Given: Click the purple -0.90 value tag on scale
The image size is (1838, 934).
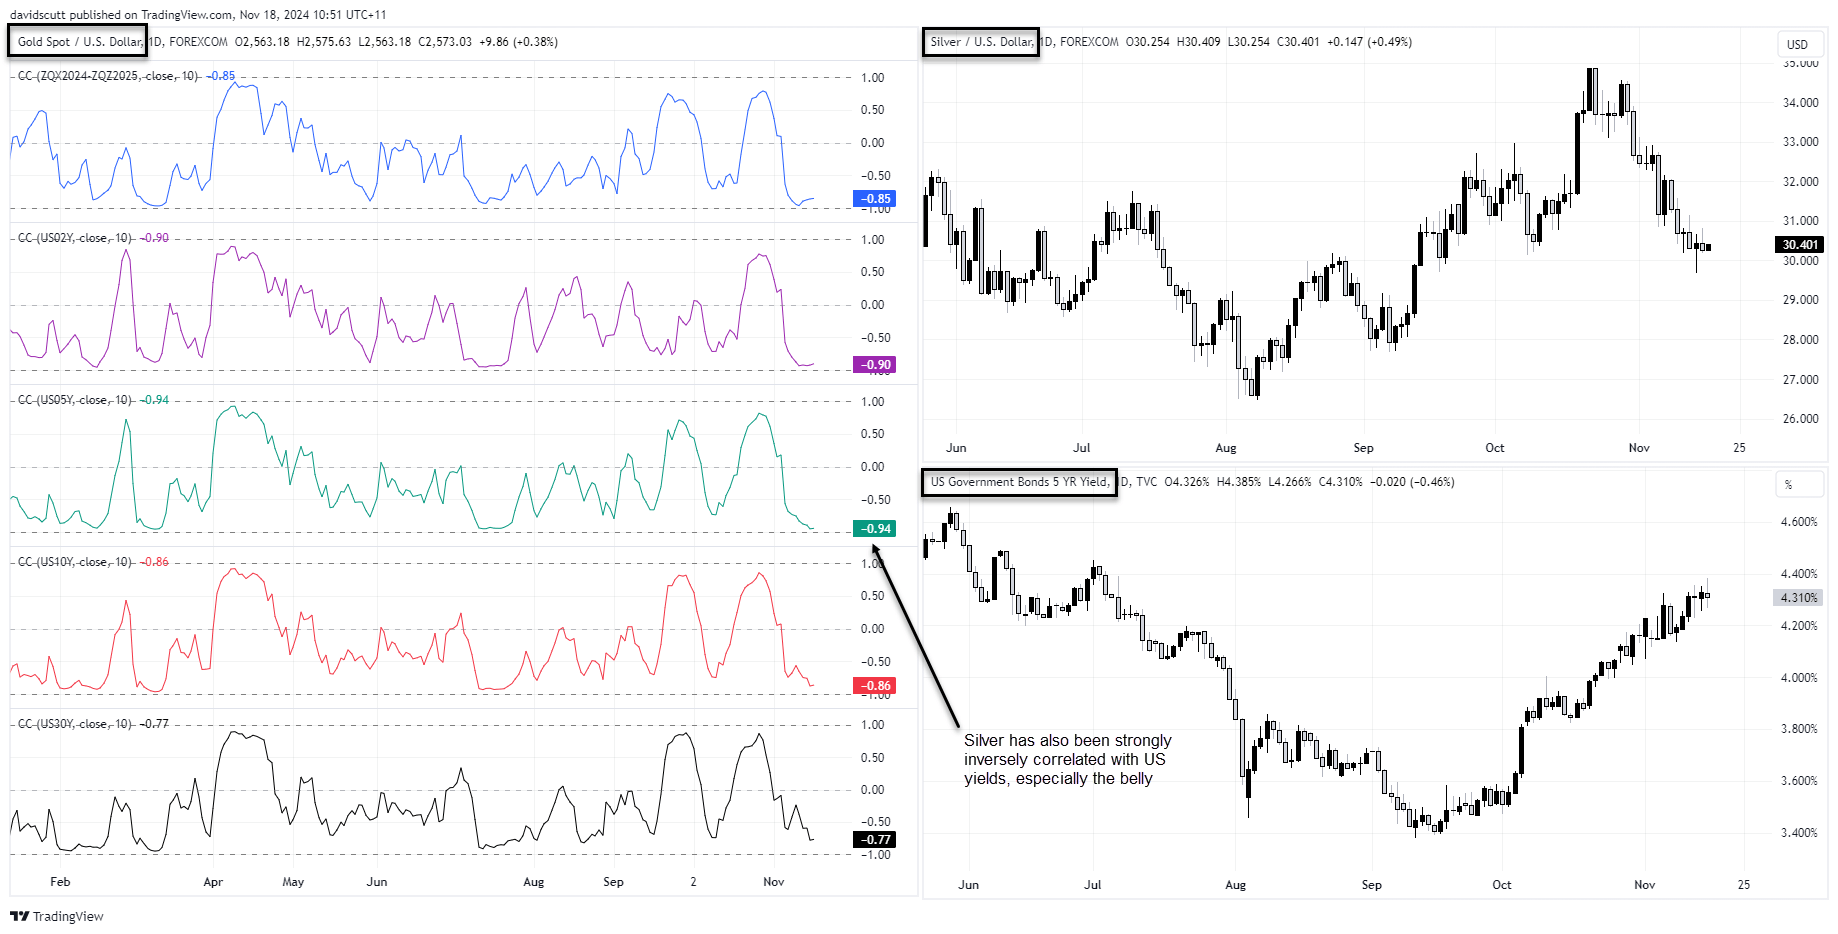Looking at the screenshot, I should point(875,365).
